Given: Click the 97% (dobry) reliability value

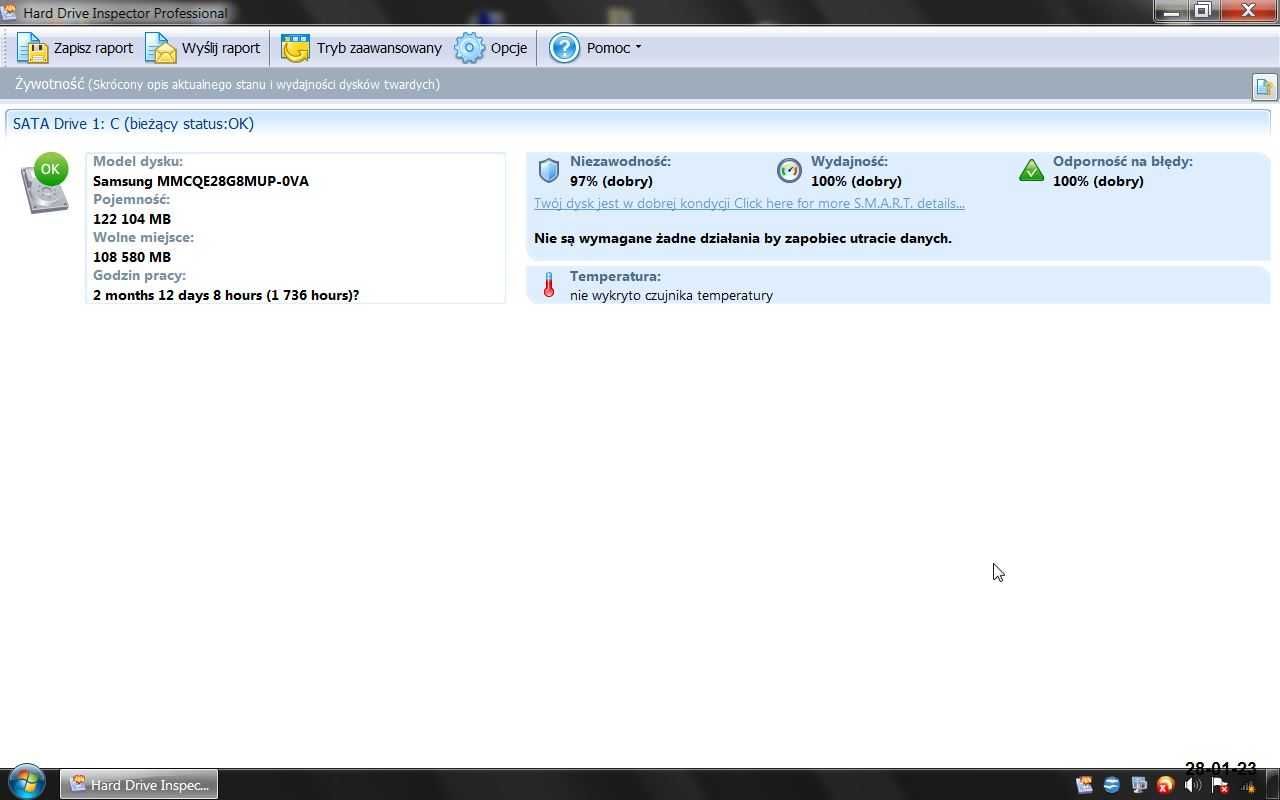Looking at the screenshot, I should pyautogui.click(x=611, y=181).
